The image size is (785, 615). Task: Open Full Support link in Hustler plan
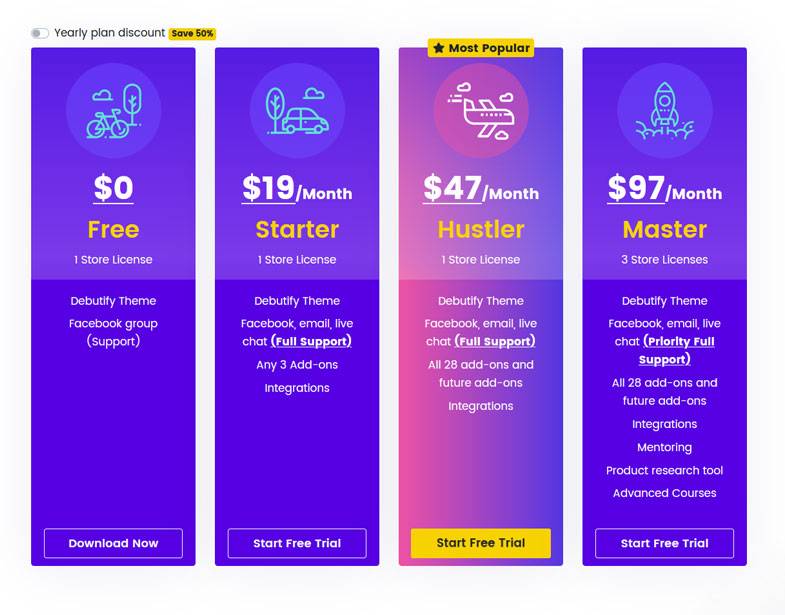[x=495, y=342]
